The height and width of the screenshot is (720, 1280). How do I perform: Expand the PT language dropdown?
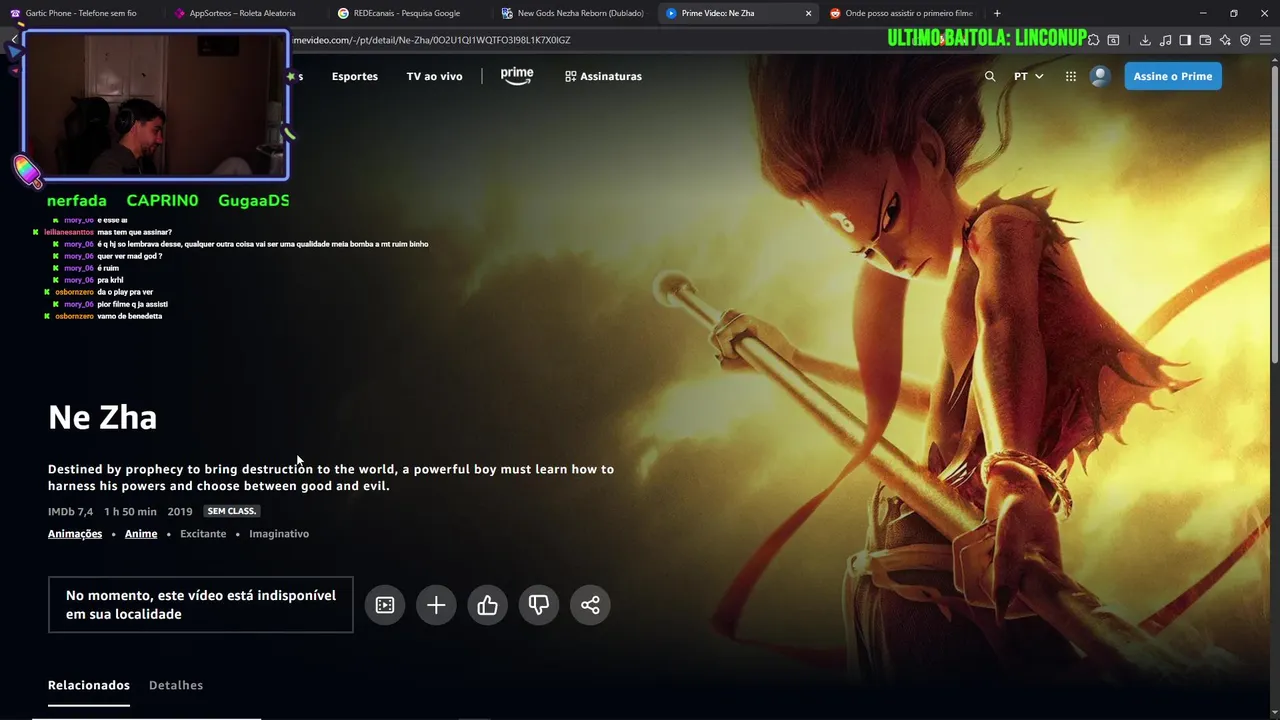1029,76
